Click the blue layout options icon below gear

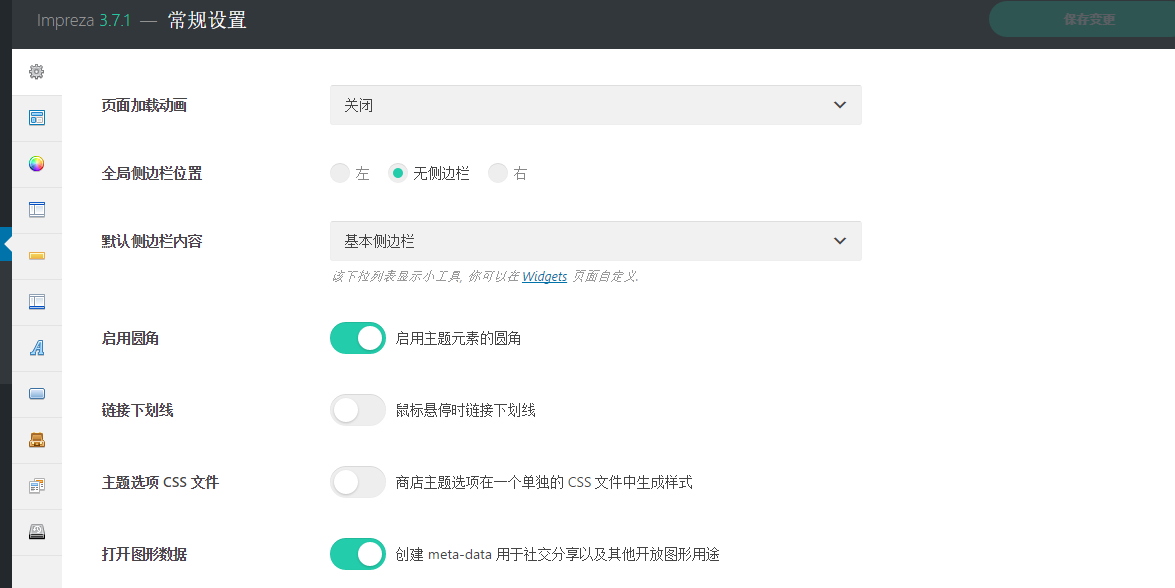(x=37, y=118)
